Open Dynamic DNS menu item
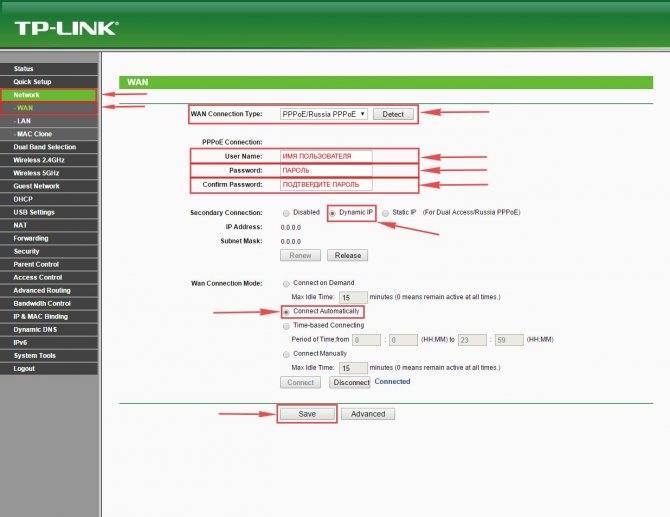Screen dimensions: 670x517 [x=49, y=329]
